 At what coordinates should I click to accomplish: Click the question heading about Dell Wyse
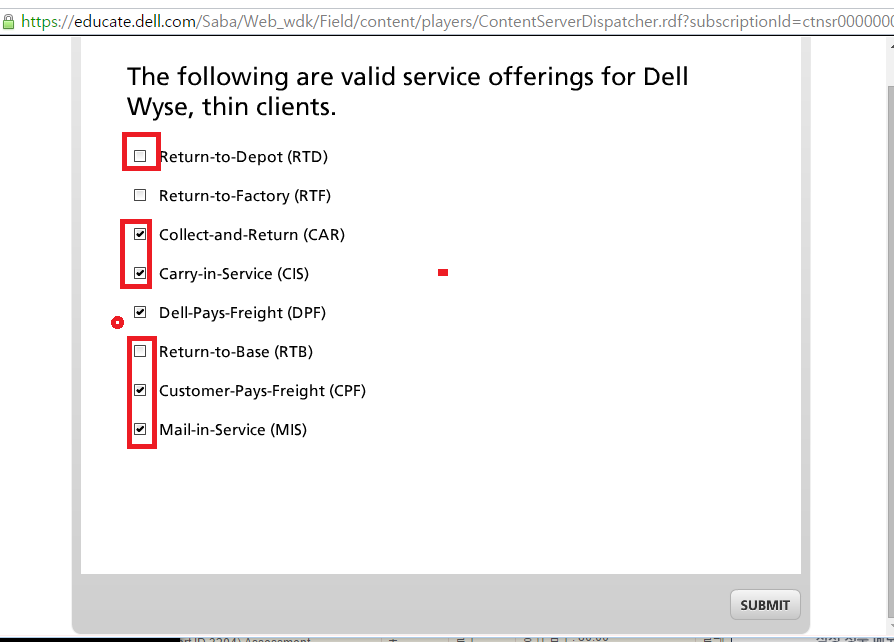point(407,91)
